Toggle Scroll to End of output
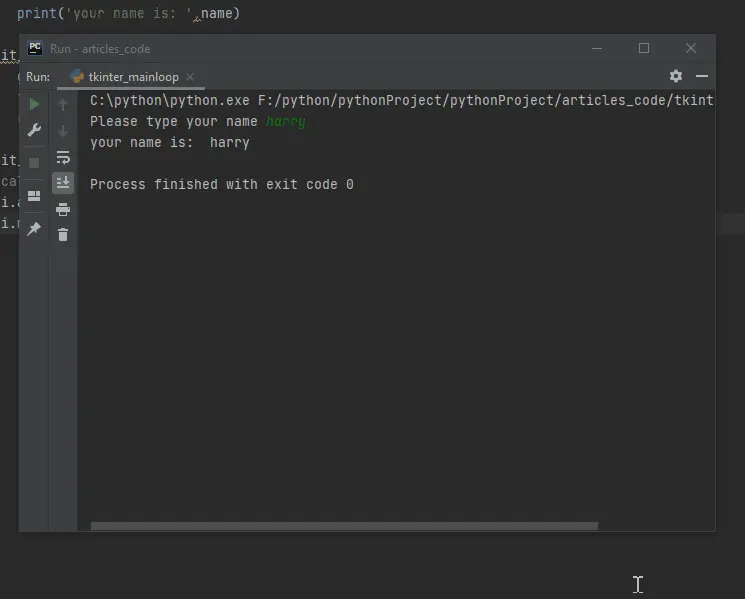The image size is (745, 599). (x=63, y=182)
